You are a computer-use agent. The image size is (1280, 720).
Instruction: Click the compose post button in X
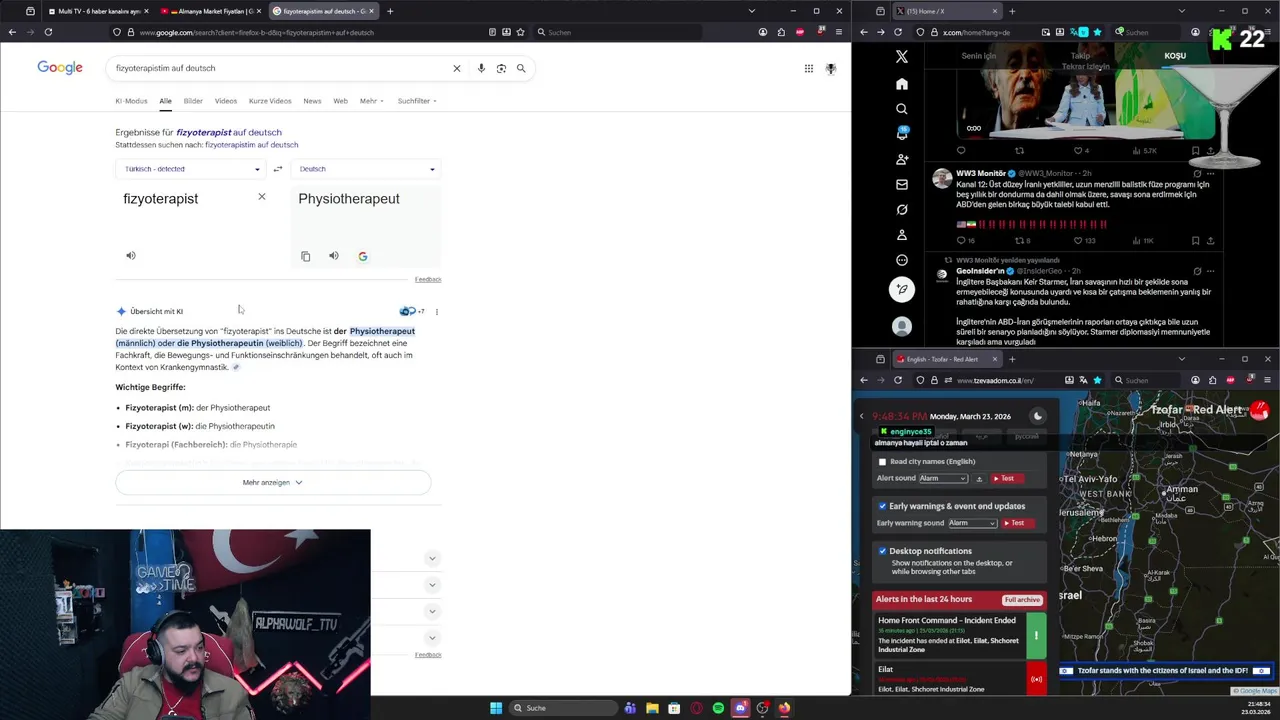(902, 289)
